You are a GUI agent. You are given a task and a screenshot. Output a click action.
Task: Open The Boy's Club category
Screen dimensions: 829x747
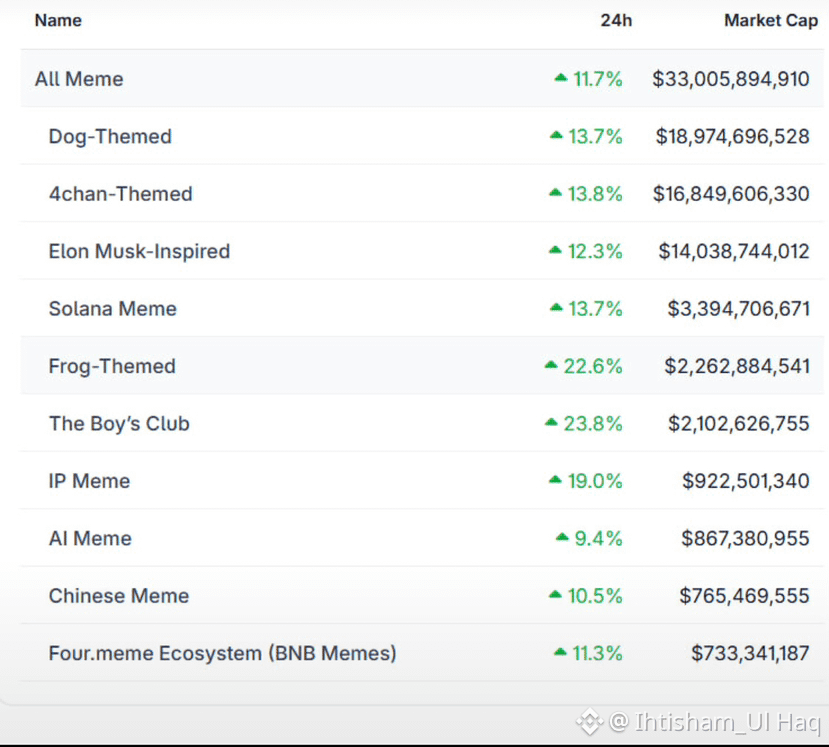click(119, 423)
